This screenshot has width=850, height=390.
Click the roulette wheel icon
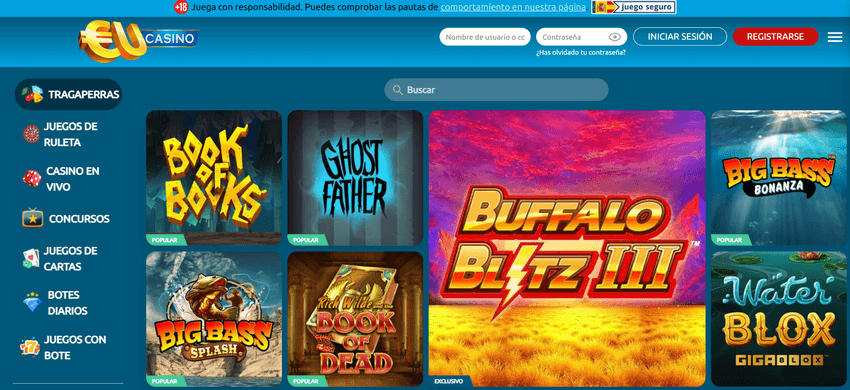point(31,135)
